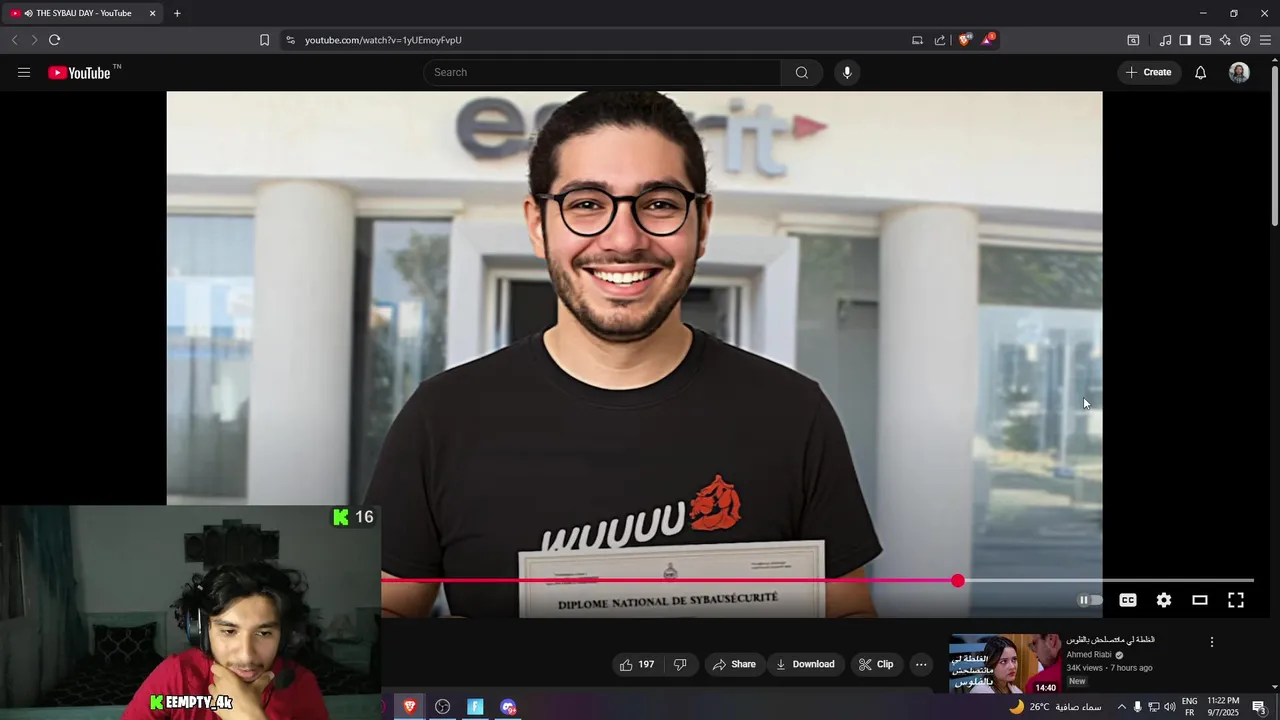Screen dimensions: 1280x720
Task: Open the volume control in tray
Action: pos(1169,707)
